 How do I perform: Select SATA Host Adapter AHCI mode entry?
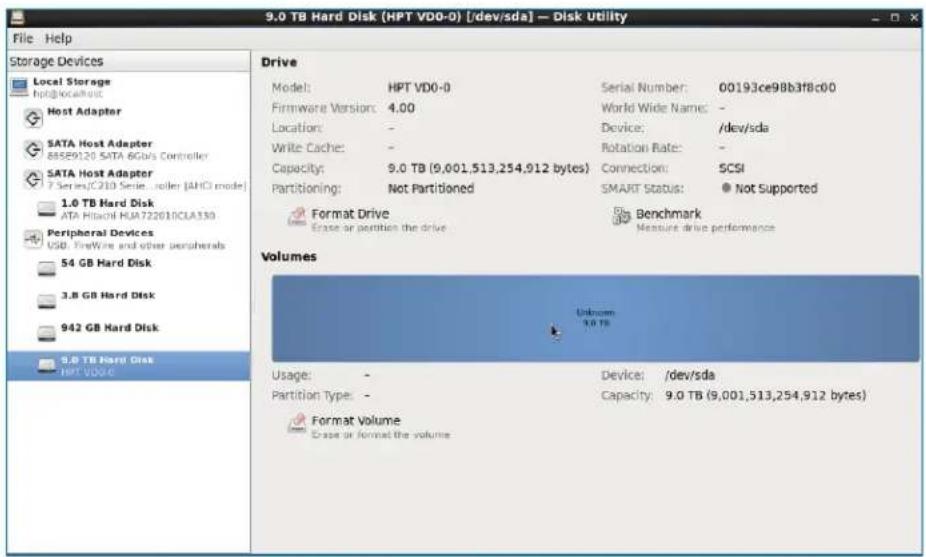coord(129,179)
